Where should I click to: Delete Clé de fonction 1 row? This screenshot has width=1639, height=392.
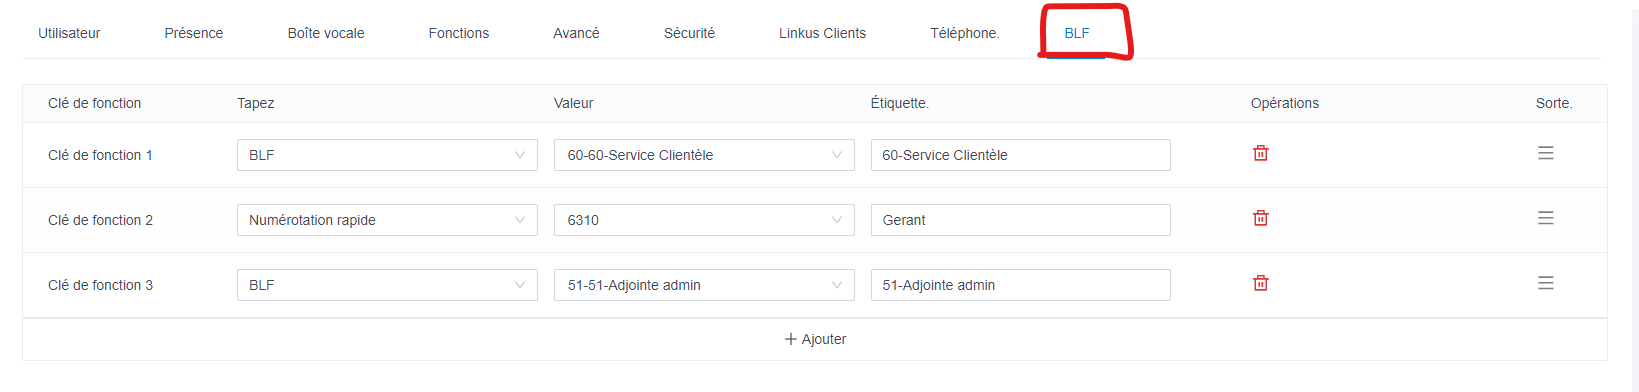[1261, 153]
